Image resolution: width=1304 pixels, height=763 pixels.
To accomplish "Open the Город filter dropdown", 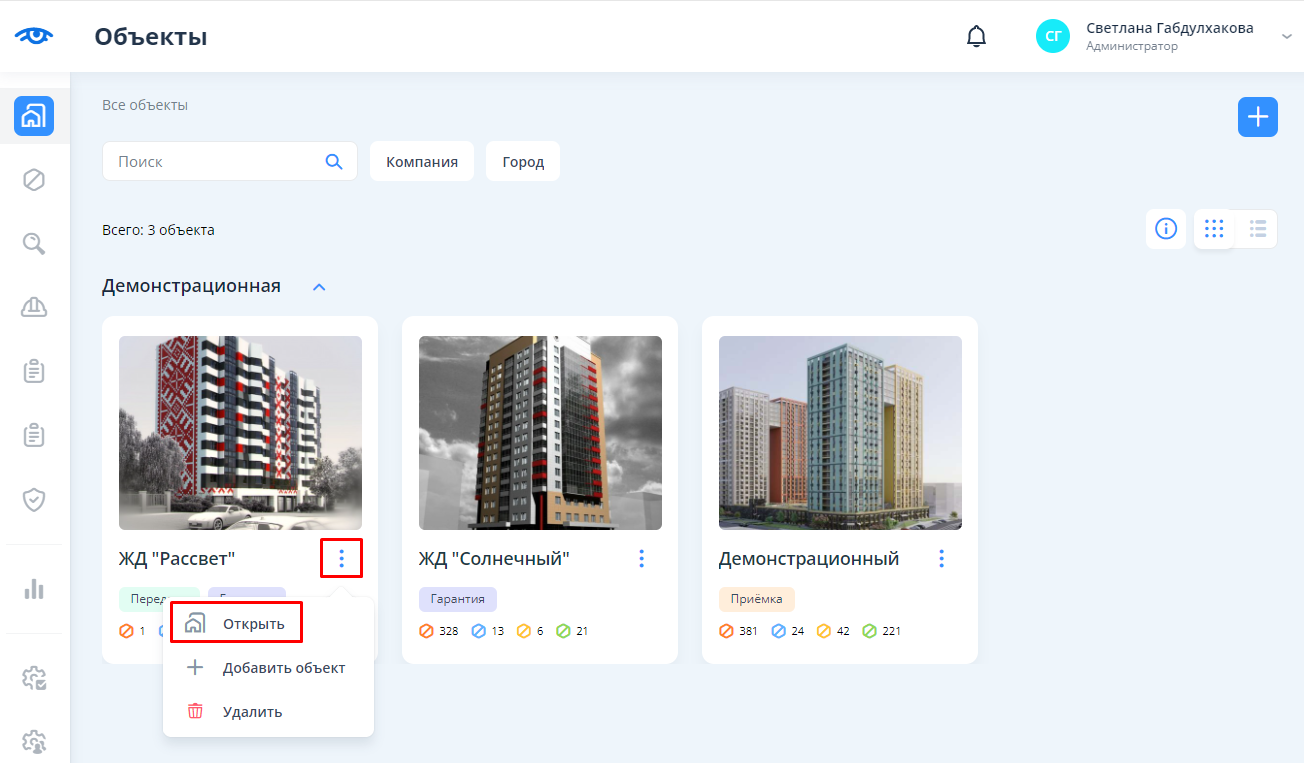I will pos(523,162).
